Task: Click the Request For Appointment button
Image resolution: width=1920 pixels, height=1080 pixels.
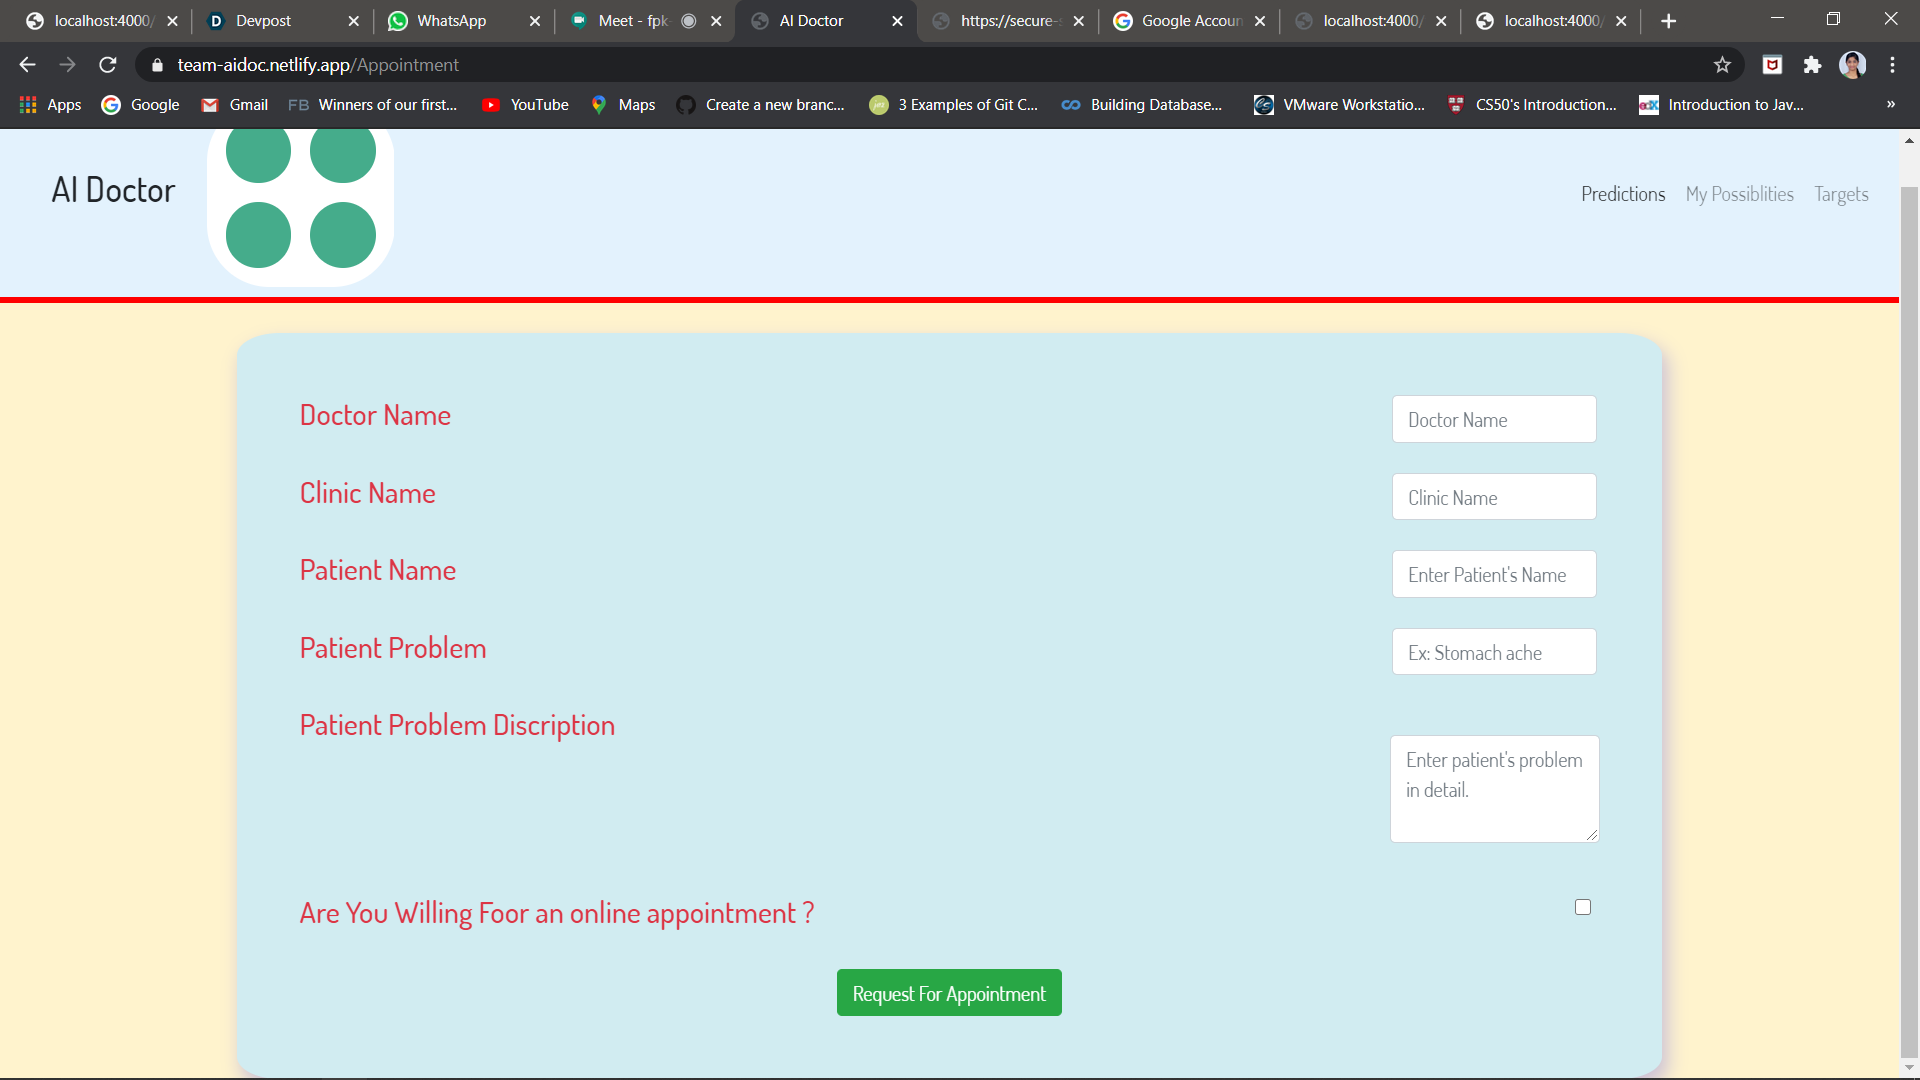Action: click(x=948, y=993)
